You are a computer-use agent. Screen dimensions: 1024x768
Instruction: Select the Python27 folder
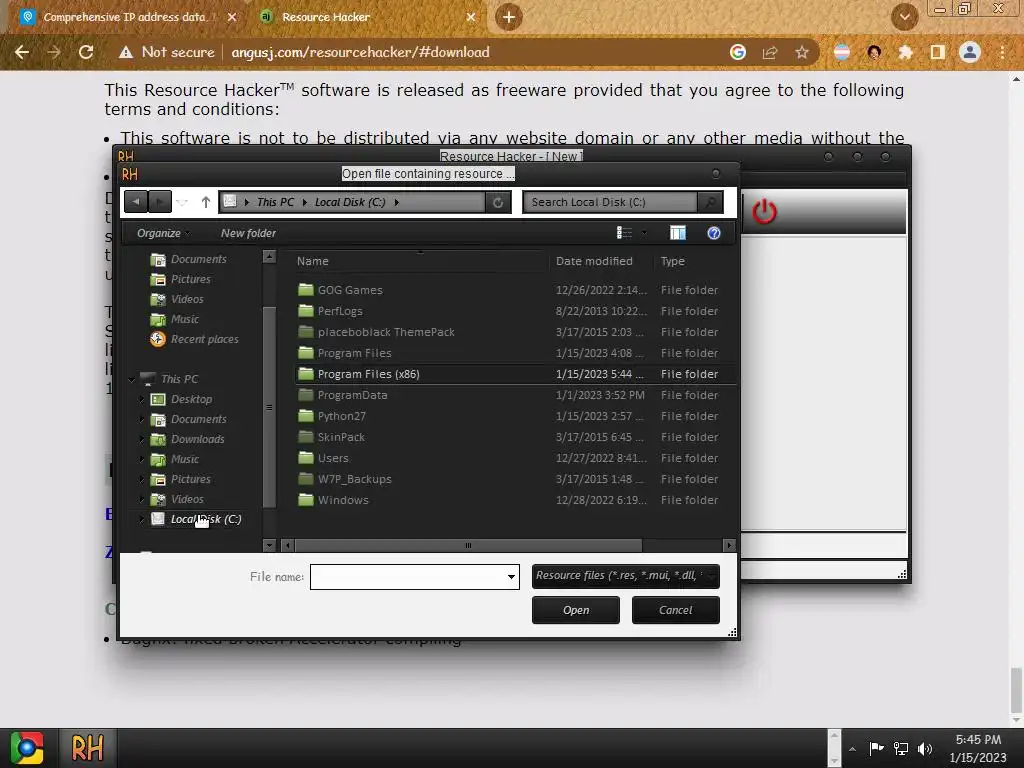click(332, 416)
